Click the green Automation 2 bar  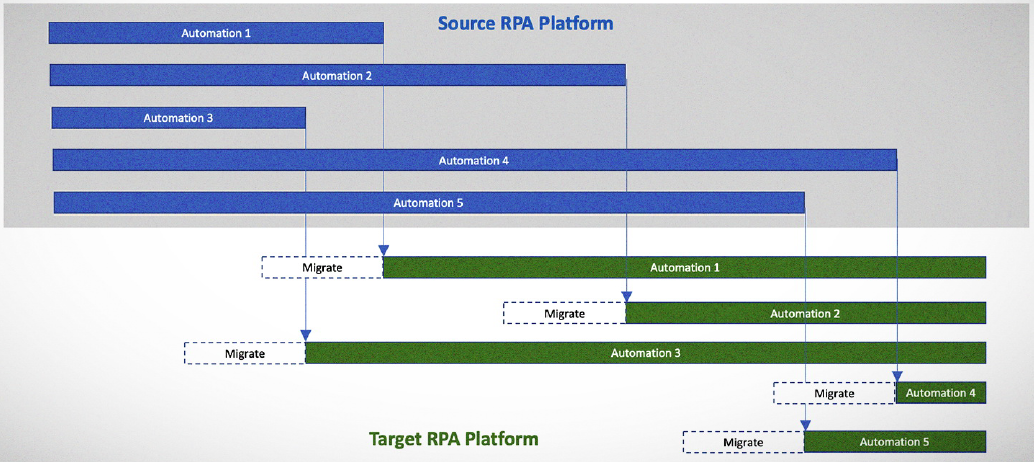point(805,313)
